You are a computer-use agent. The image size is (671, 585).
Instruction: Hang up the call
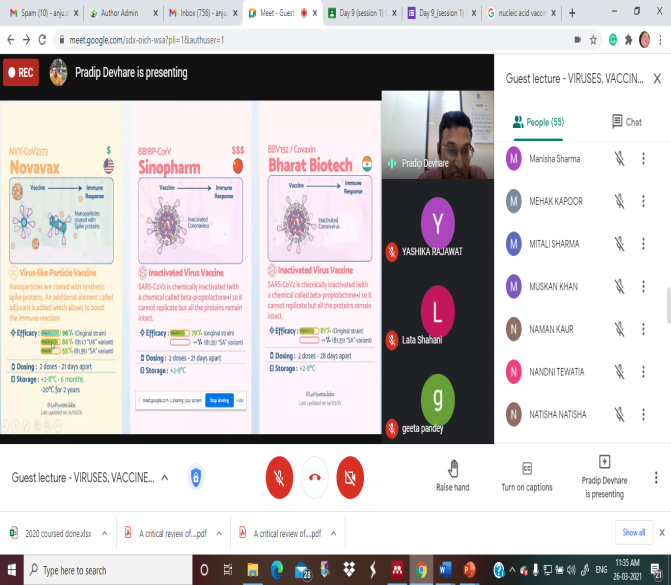(x=314, y=477)
